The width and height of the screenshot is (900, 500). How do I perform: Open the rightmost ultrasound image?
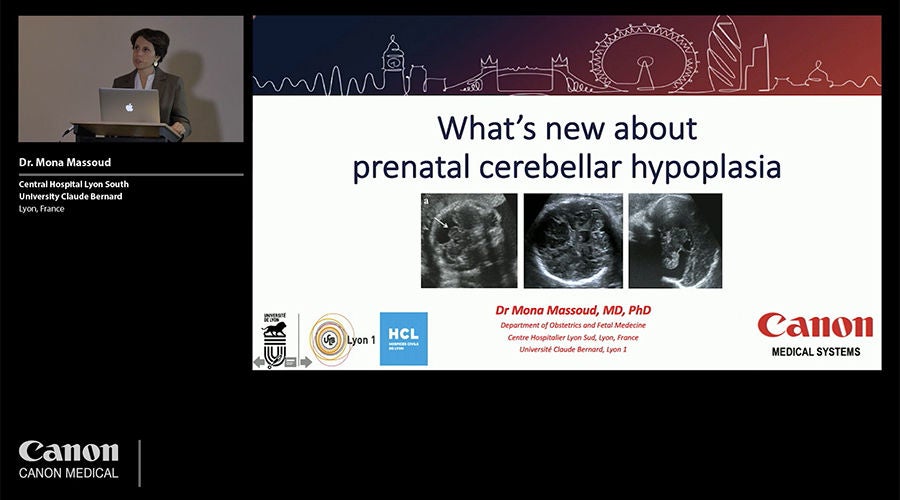pos(676,241)
